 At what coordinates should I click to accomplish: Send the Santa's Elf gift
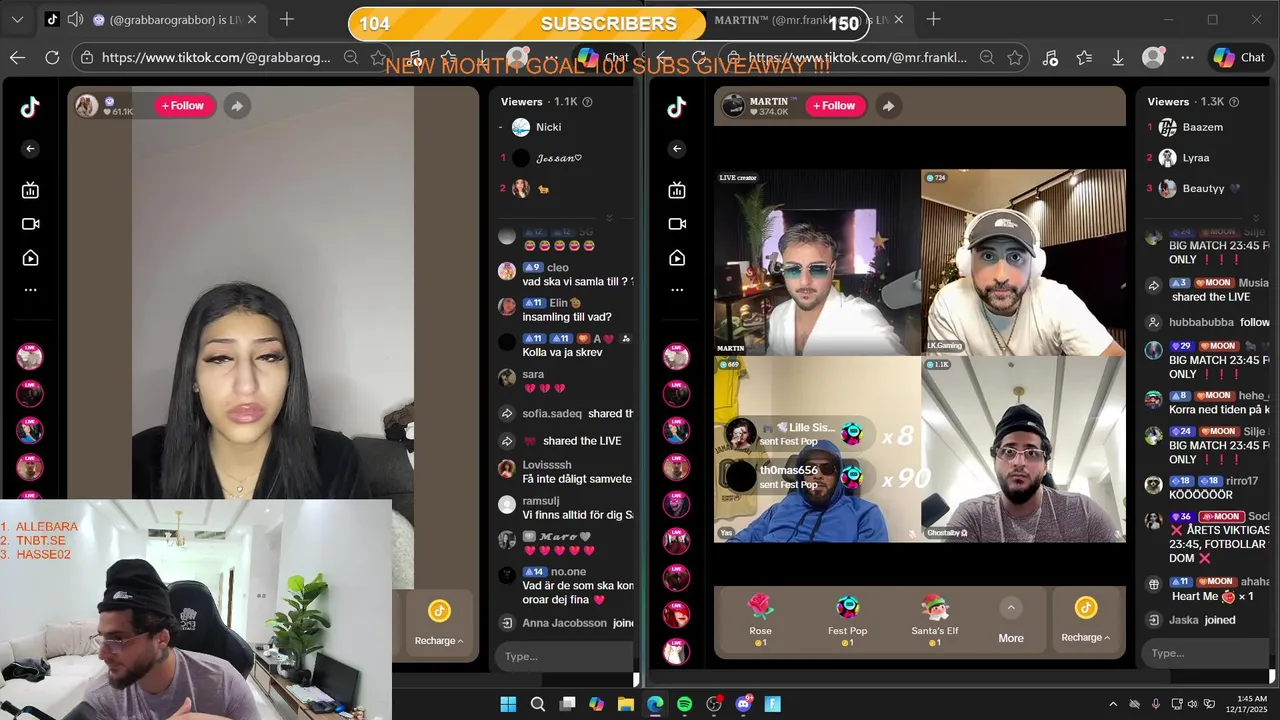pyautogui.click(x=935, y=617)
